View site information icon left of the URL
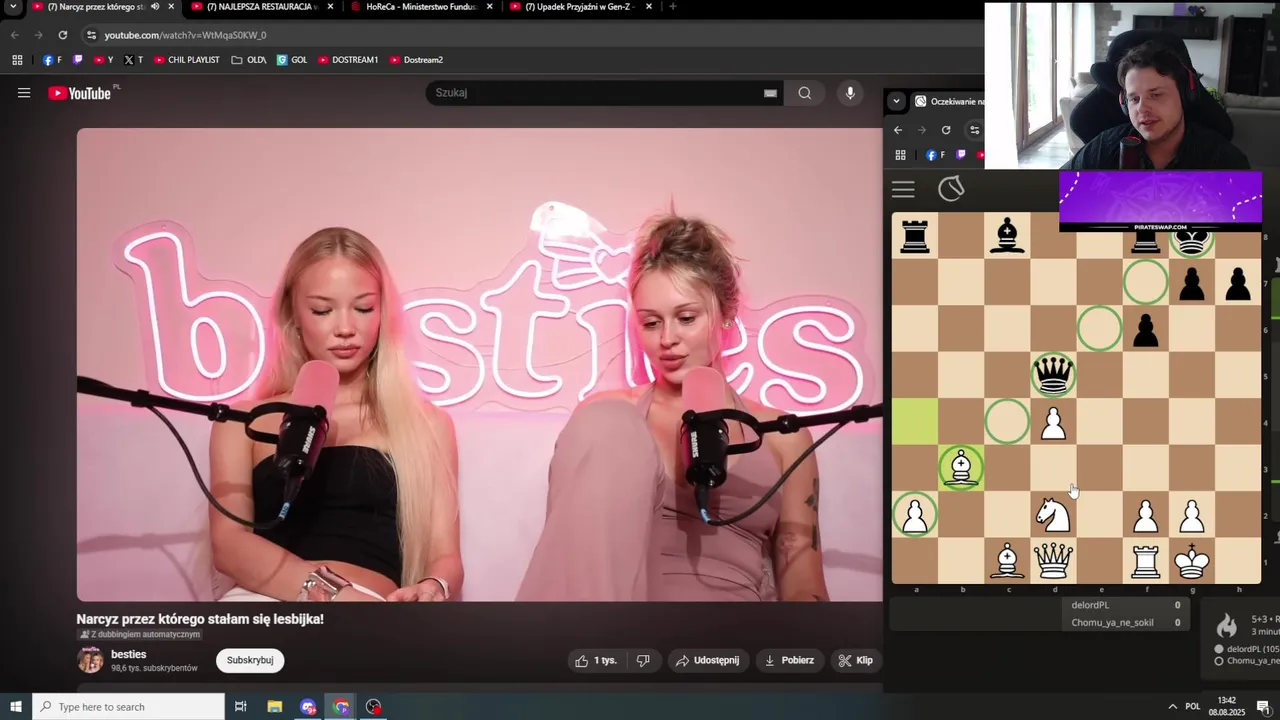 [x=91, y=35]
